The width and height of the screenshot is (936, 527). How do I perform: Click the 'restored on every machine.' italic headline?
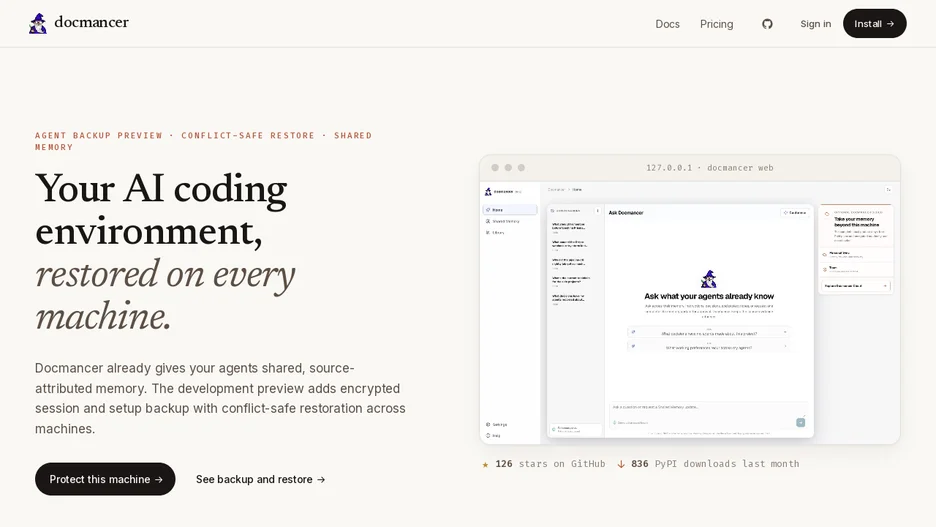tap(165, 295)
